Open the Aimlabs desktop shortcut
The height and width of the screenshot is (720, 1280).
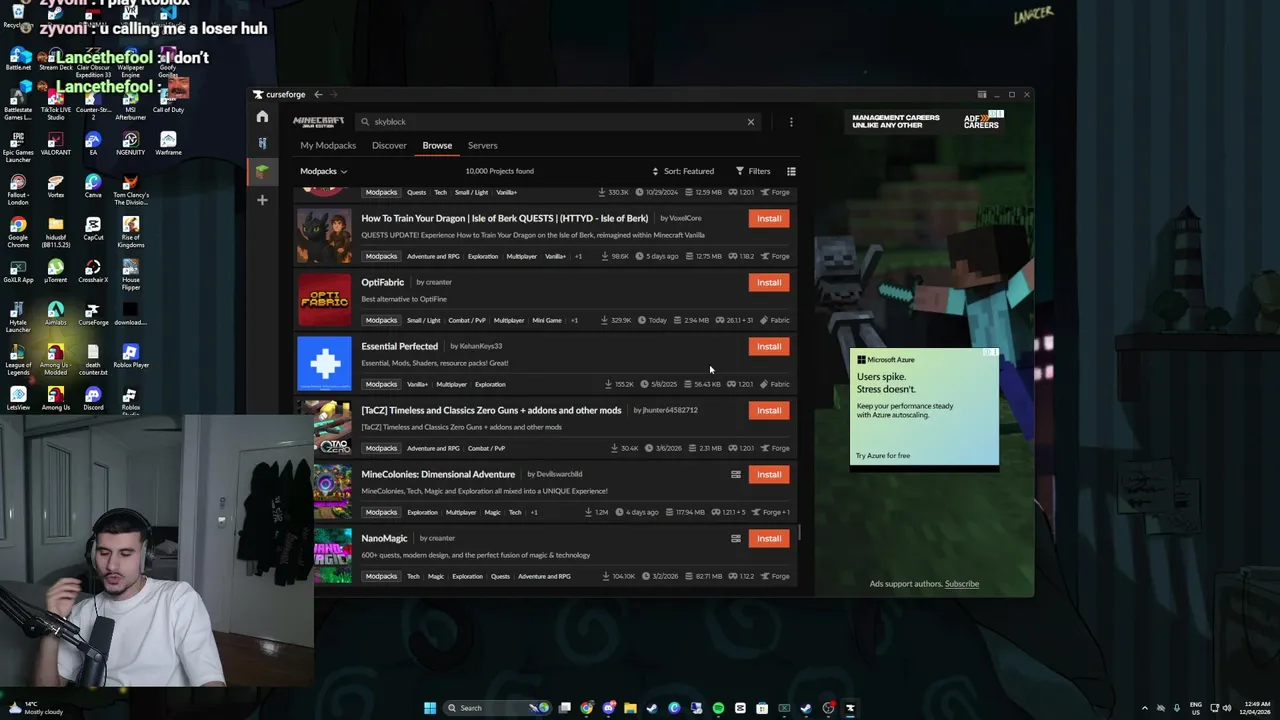coord(56,315)
